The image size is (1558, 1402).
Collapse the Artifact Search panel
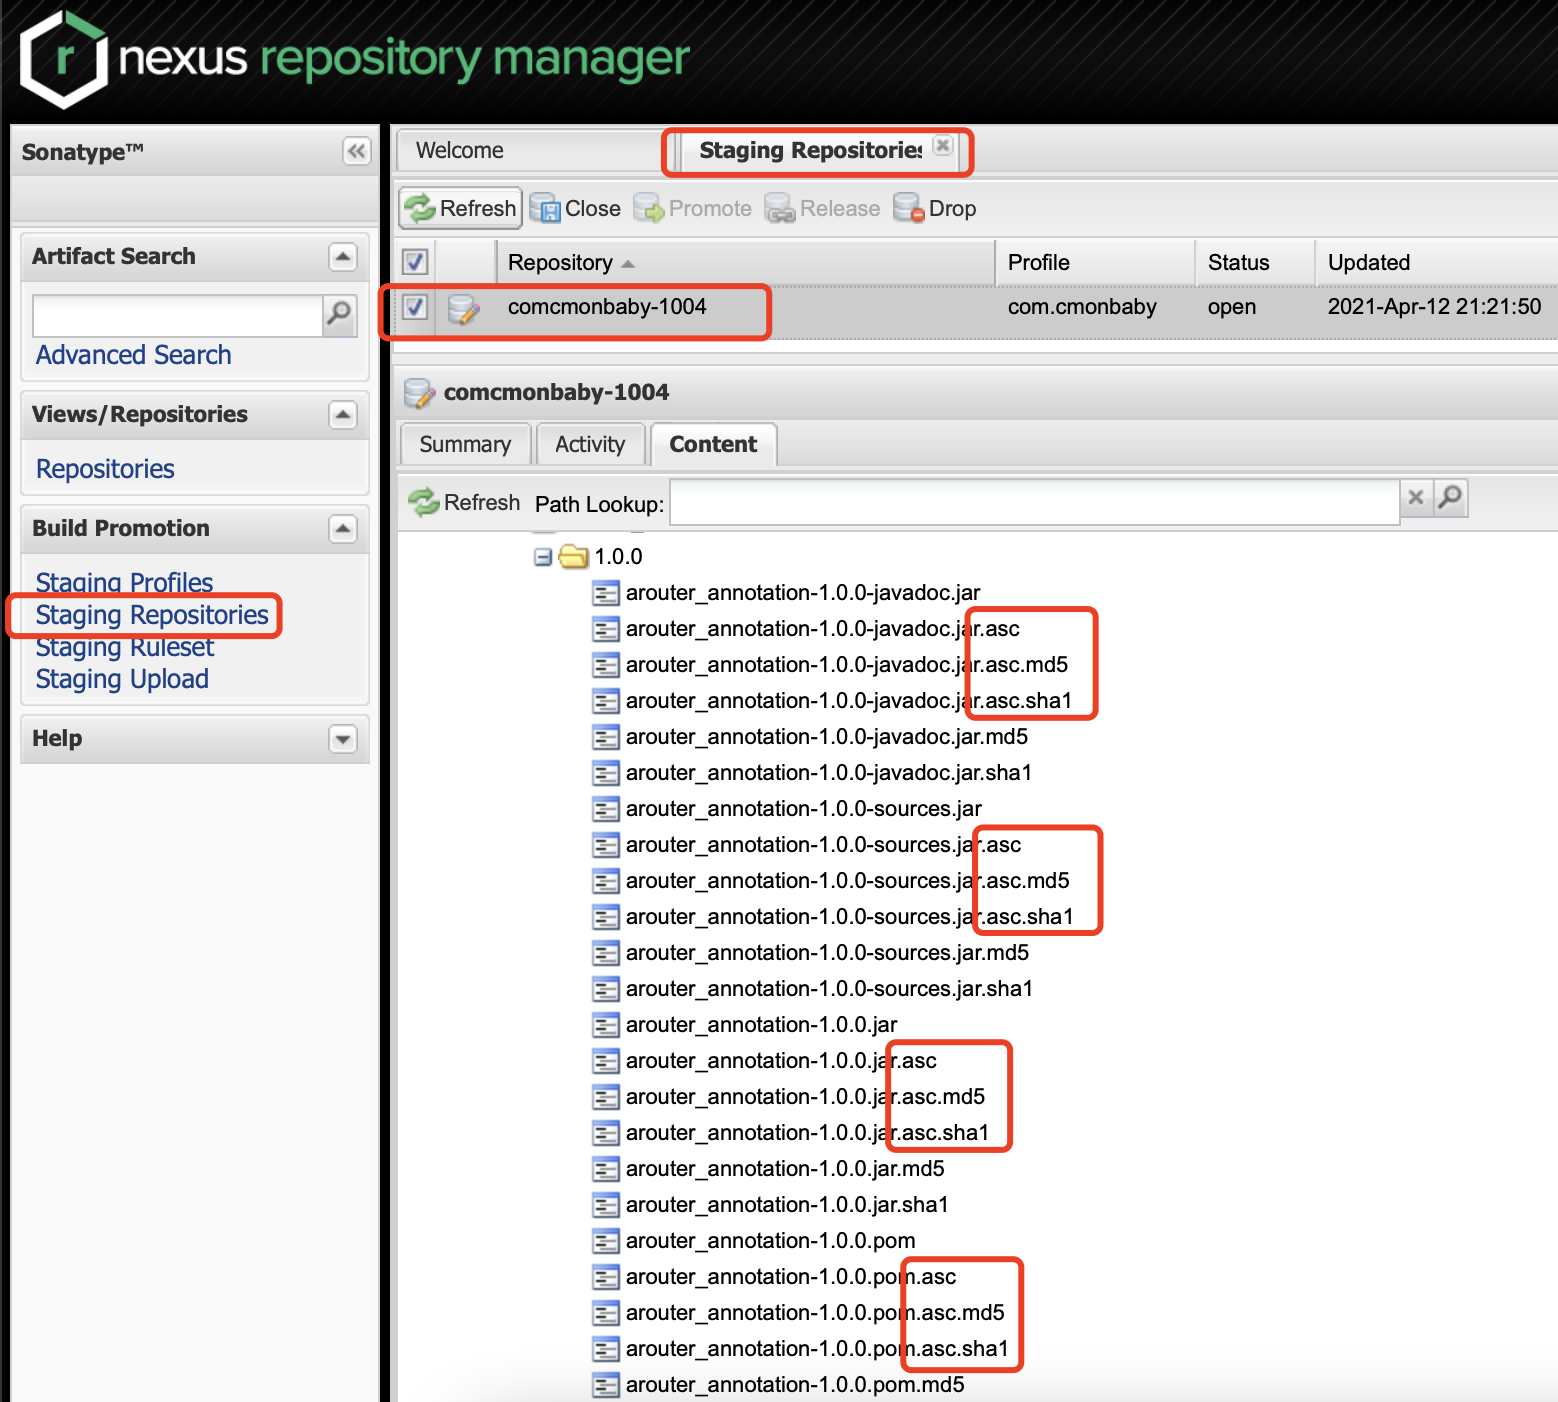(x=343, y=257)
